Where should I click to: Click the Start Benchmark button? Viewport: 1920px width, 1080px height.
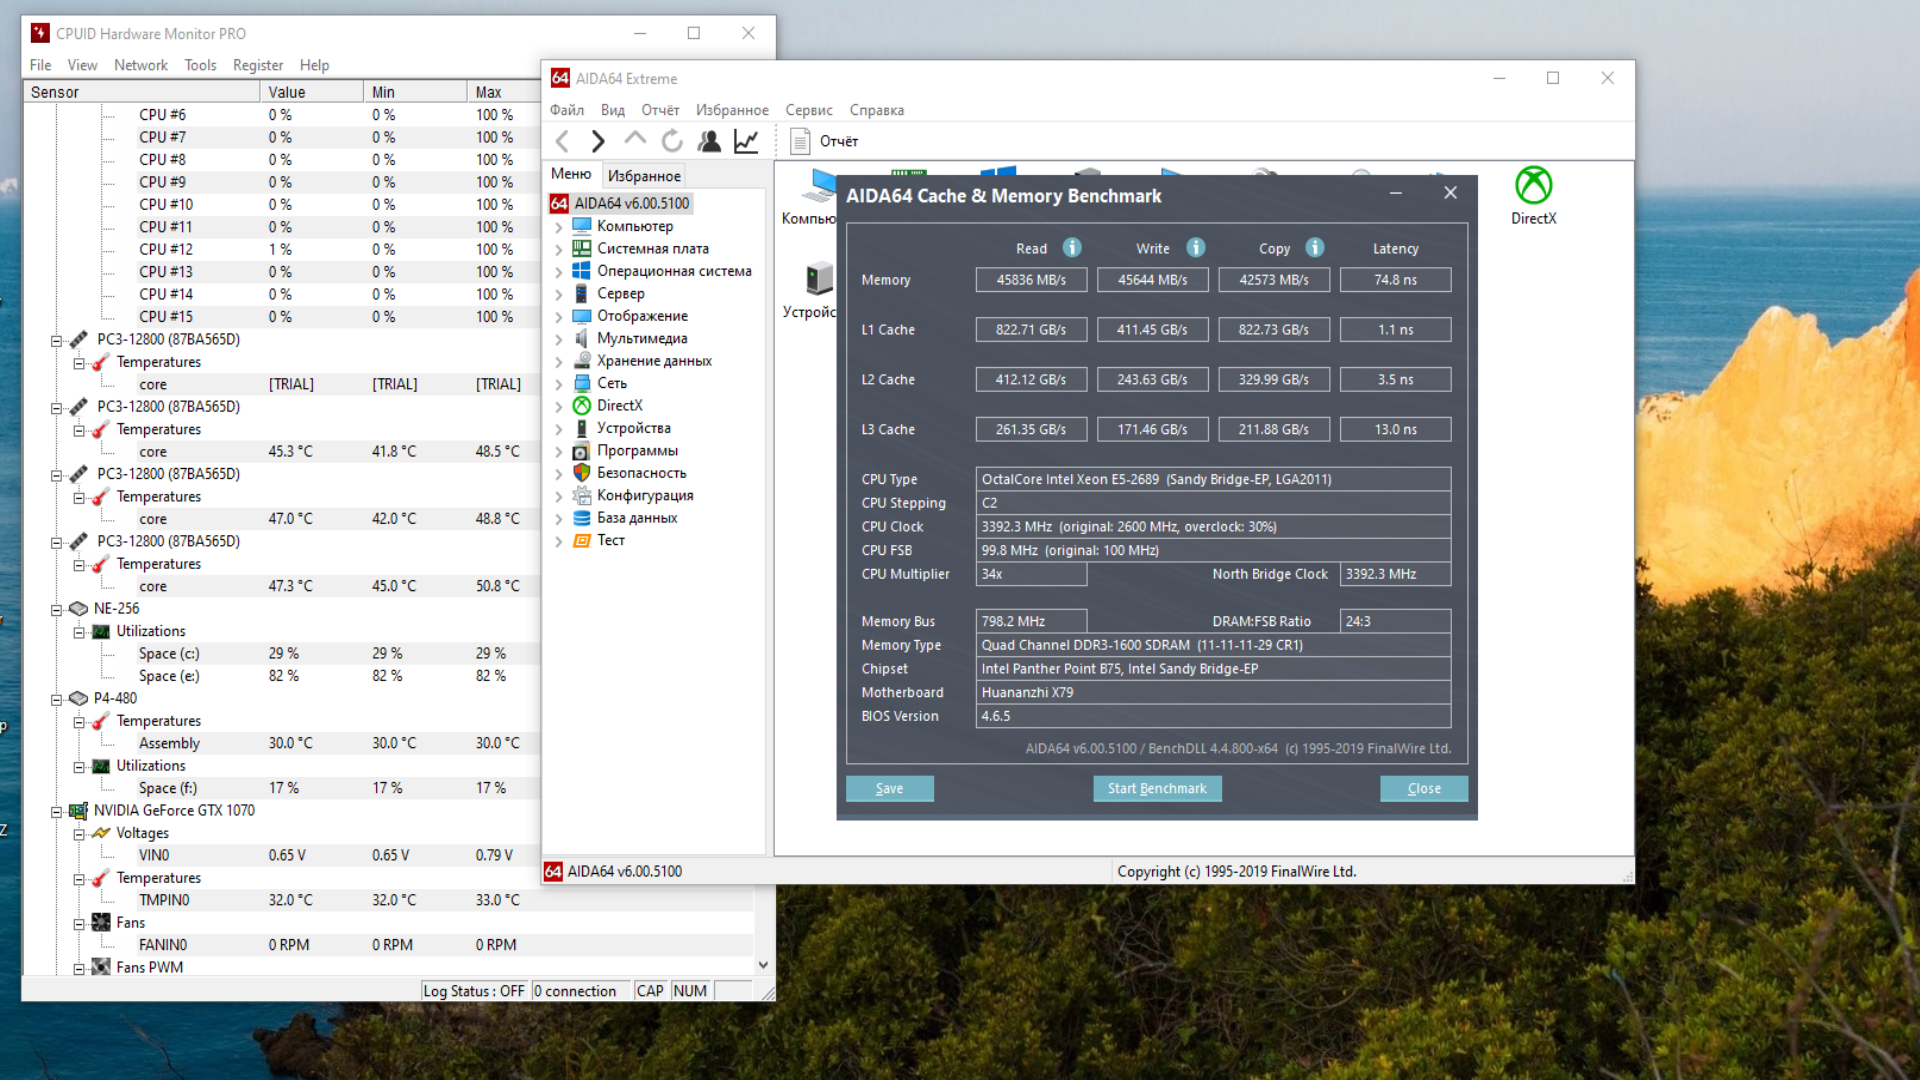[1157, 788]
